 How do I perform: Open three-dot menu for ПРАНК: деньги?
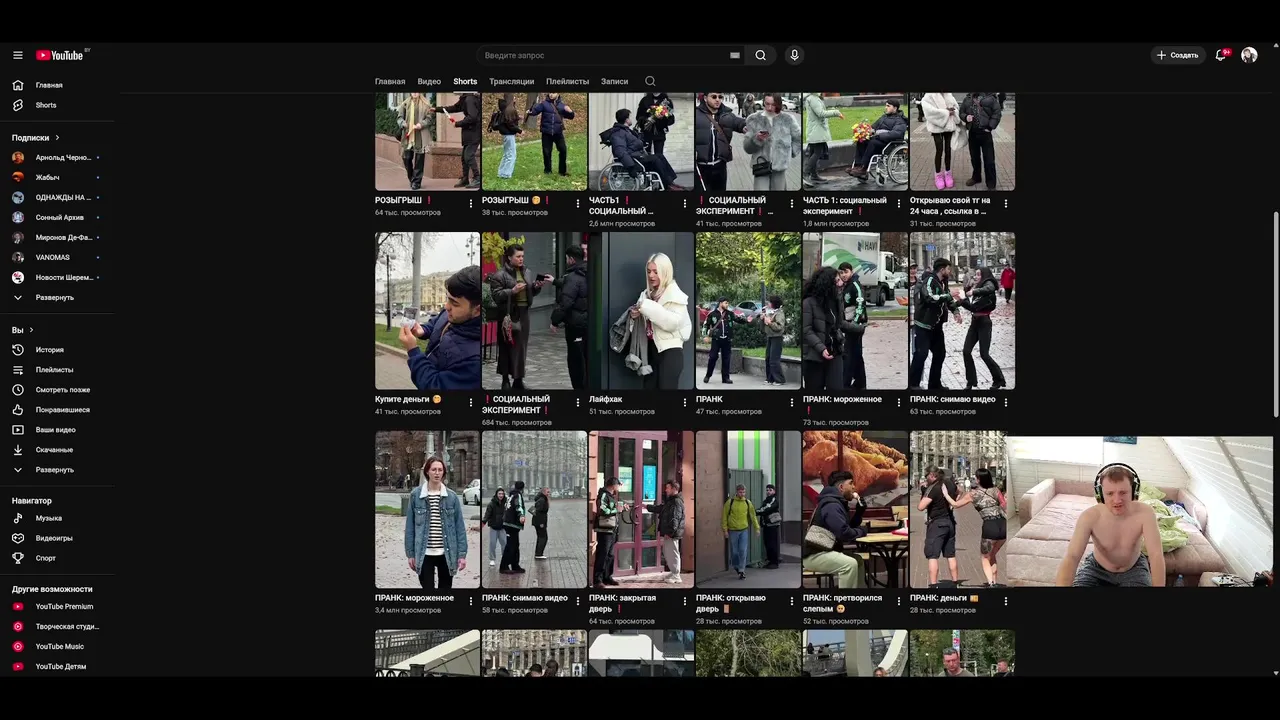tap(1006, 601)
